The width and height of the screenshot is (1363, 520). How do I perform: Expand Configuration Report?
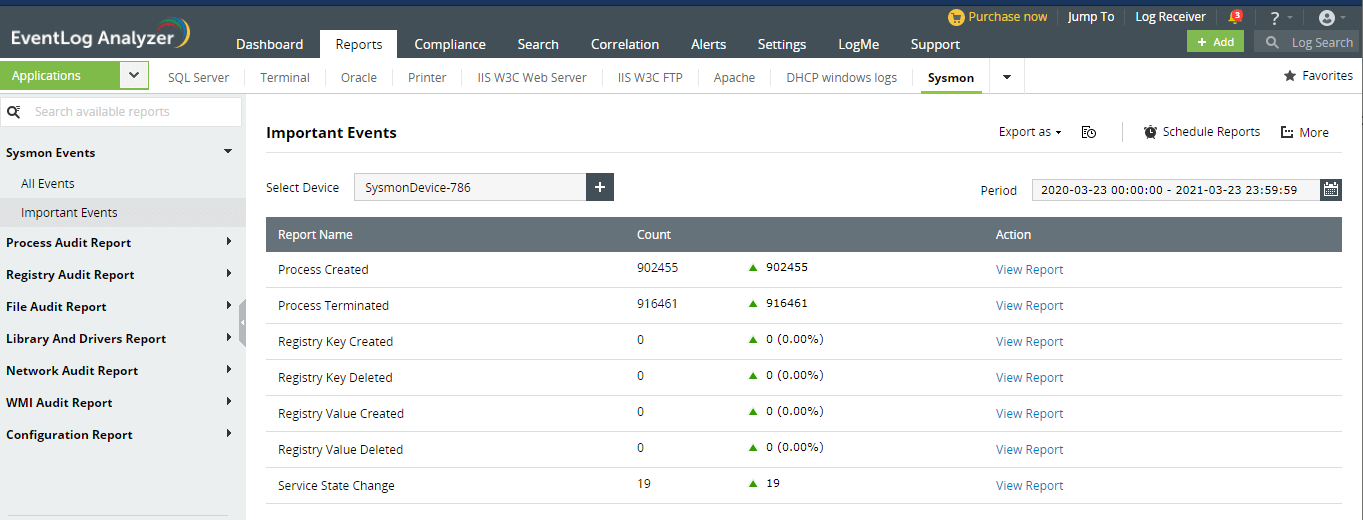[x=229, y=434]
